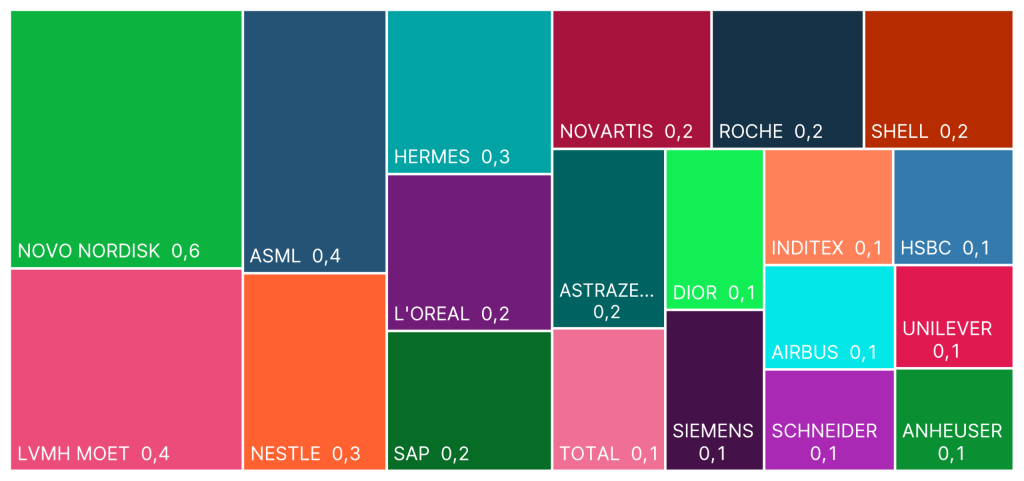The height and width of the screenshot is (481, 1024).
Task: Select the green ANHEUSER cell
Action: 953,420
